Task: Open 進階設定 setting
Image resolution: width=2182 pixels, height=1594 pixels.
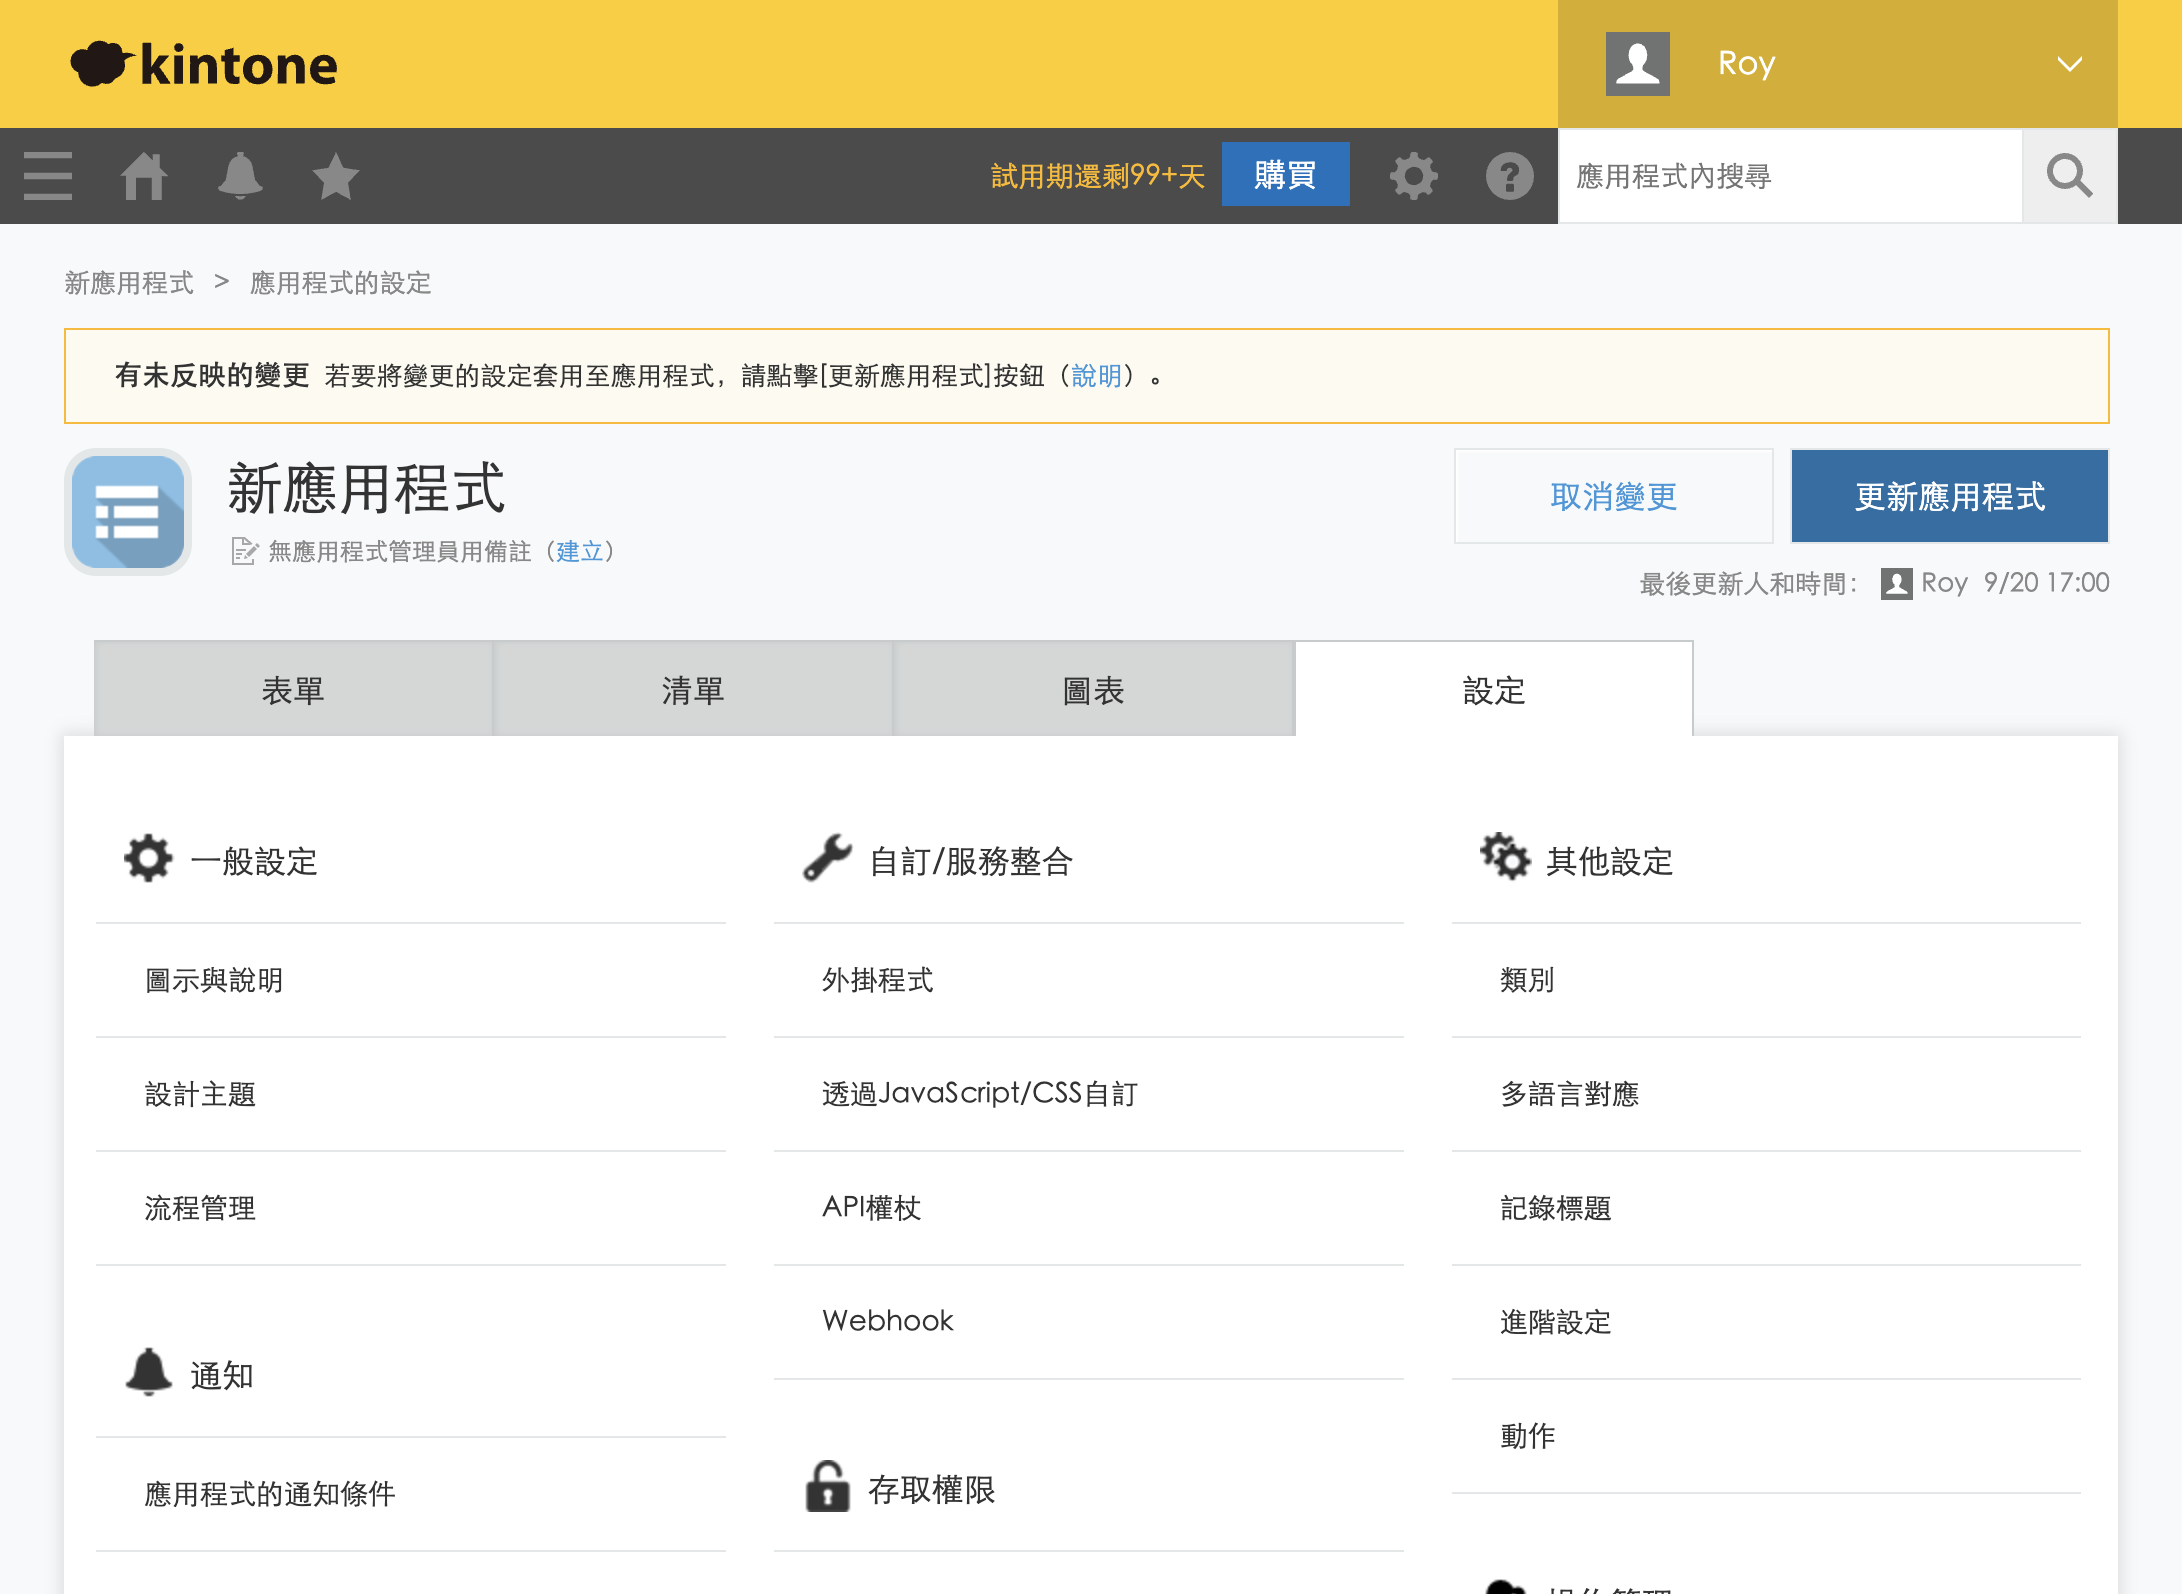Action: (x=1766, y=1322)
